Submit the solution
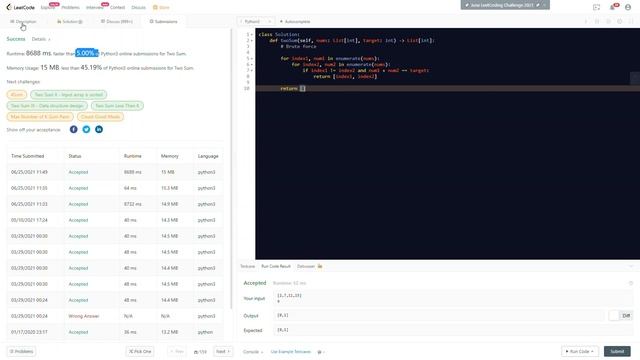 [x=617, y=351]
